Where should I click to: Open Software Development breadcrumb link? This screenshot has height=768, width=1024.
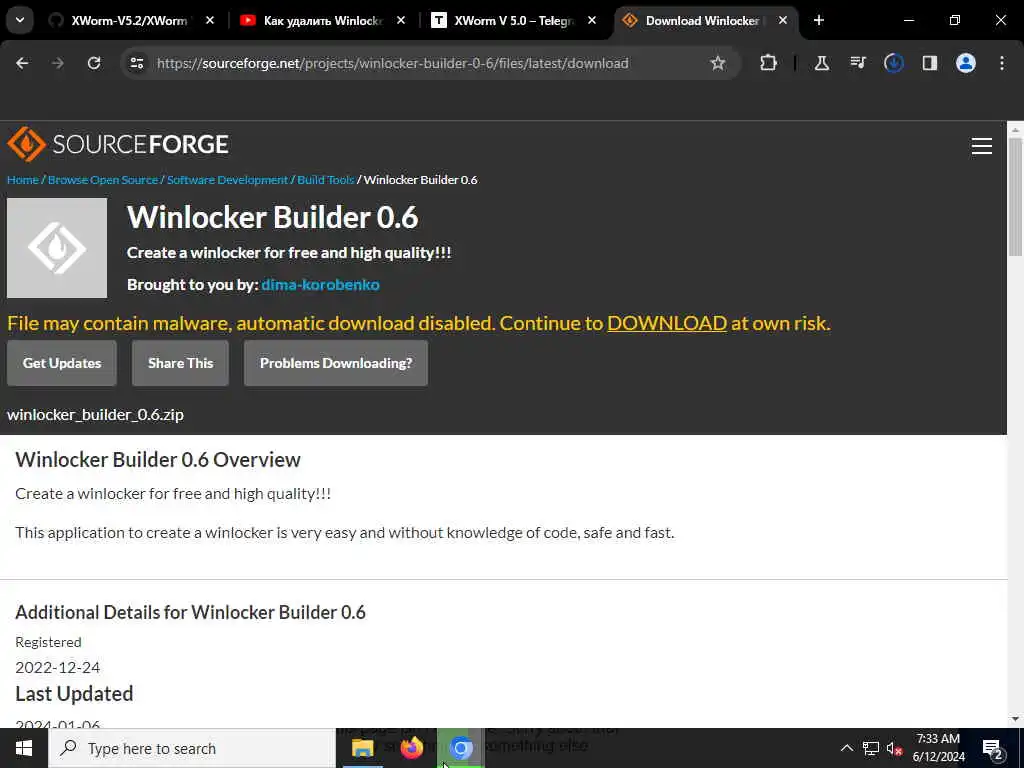coord(227,180)
